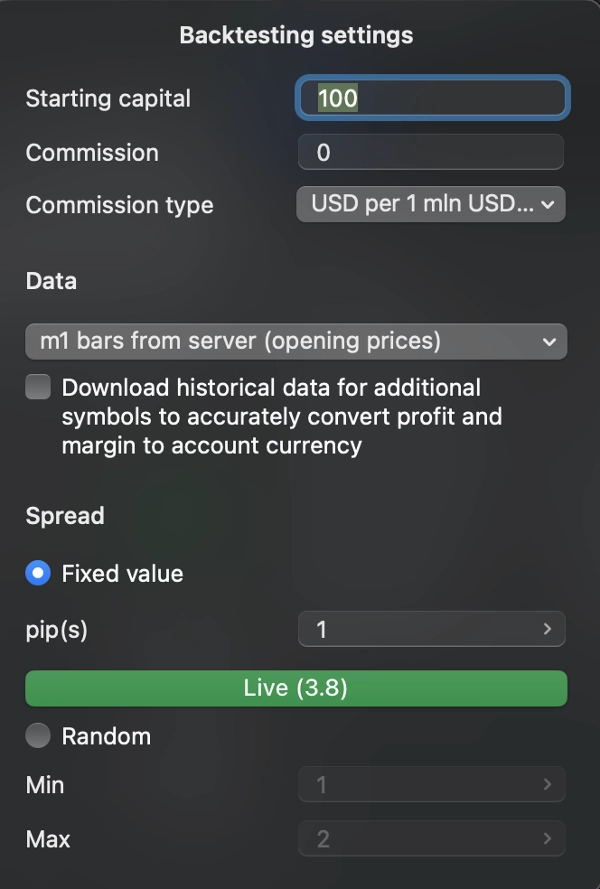The width and height of the screenshot is (600, 889).
Task: Click the Starting capital label text
Action: pos(108,98)
